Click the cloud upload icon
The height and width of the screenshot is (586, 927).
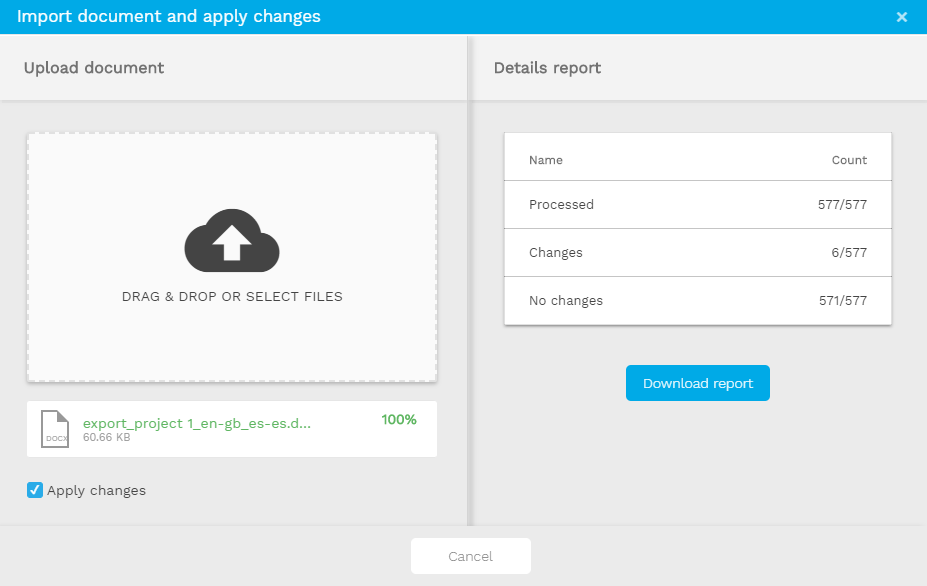point(231,240)
